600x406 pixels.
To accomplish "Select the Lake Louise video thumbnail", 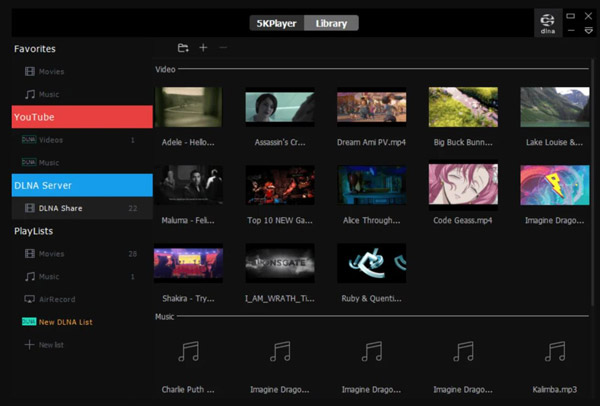I will [x=555, y=107].
